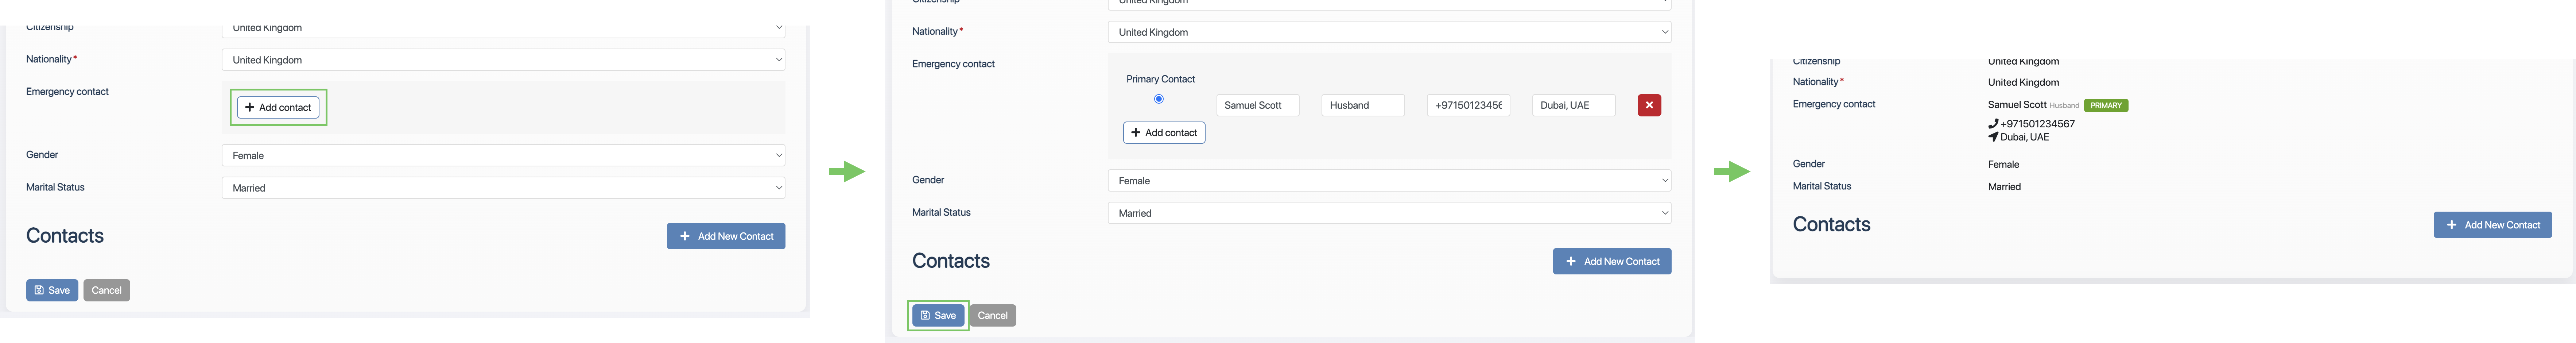2576x343 pixels.
Task: Click the Samuel Scott name input field
Action: click(1257, 105)
